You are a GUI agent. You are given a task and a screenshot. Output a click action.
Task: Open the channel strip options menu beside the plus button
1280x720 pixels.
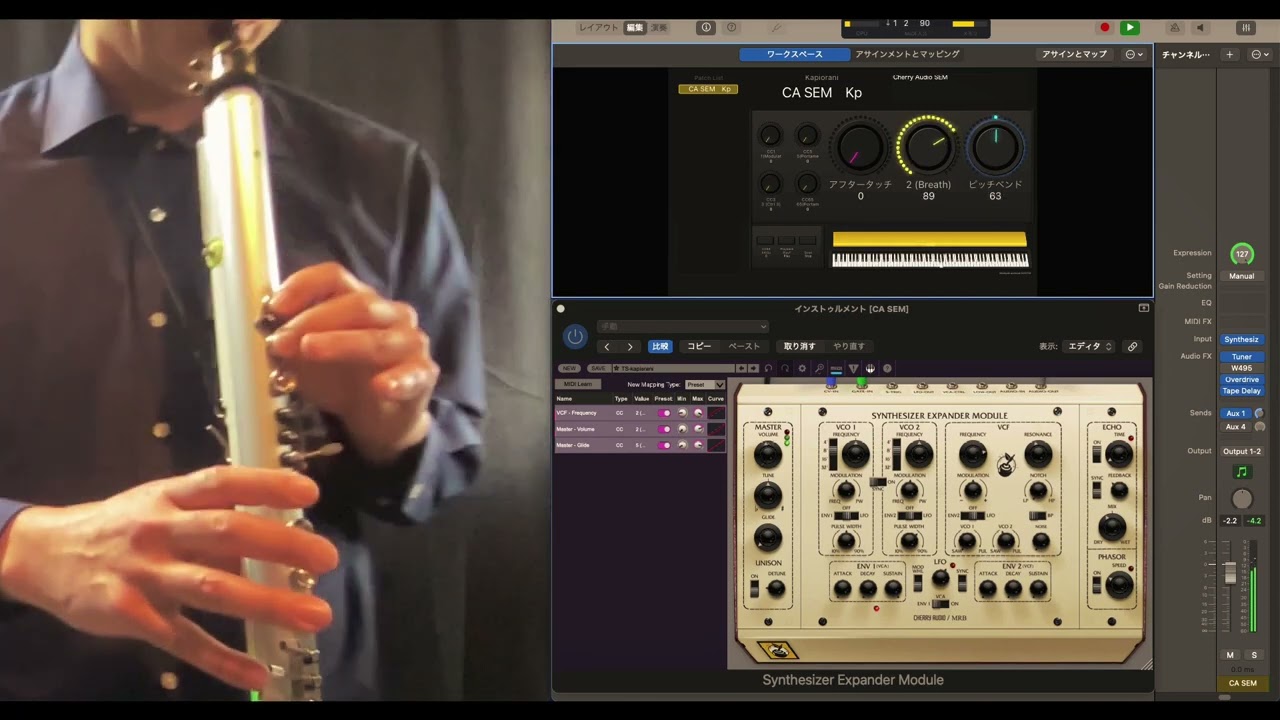(1260, 54)
